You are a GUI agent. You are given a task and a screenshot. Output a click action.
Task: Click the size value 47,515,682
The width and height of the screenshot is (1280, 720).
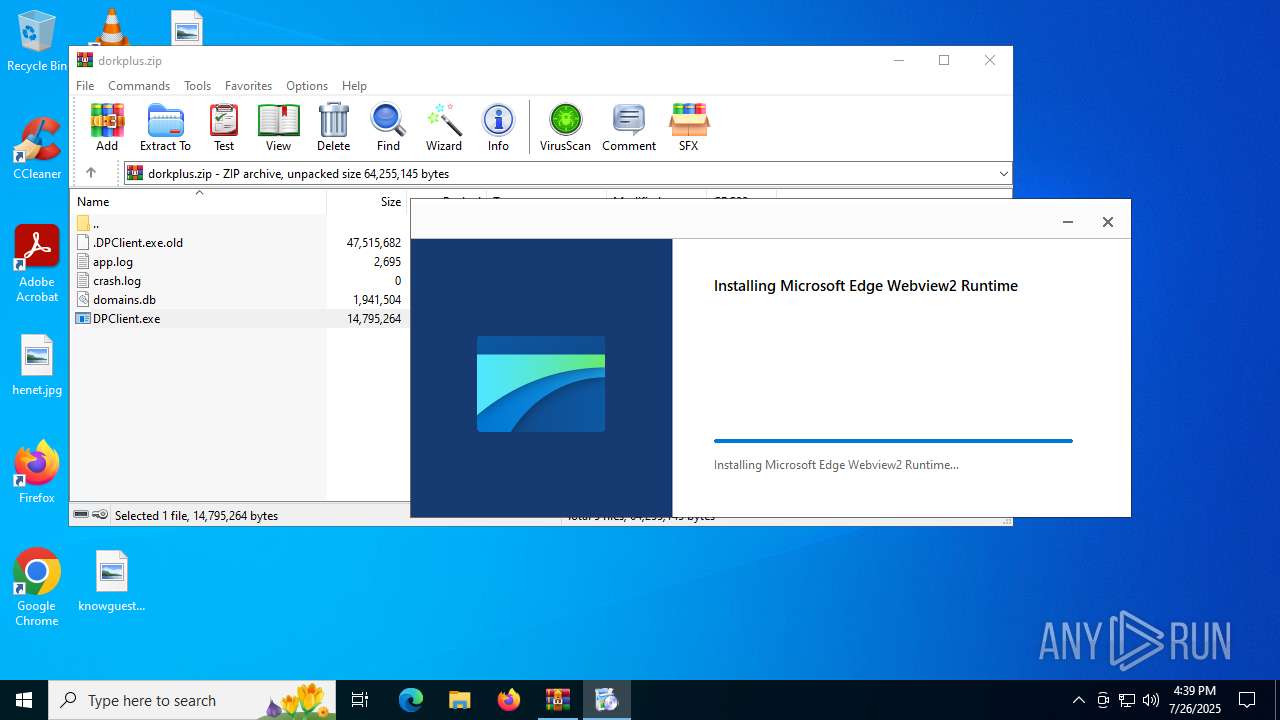[x=373, y=242]
